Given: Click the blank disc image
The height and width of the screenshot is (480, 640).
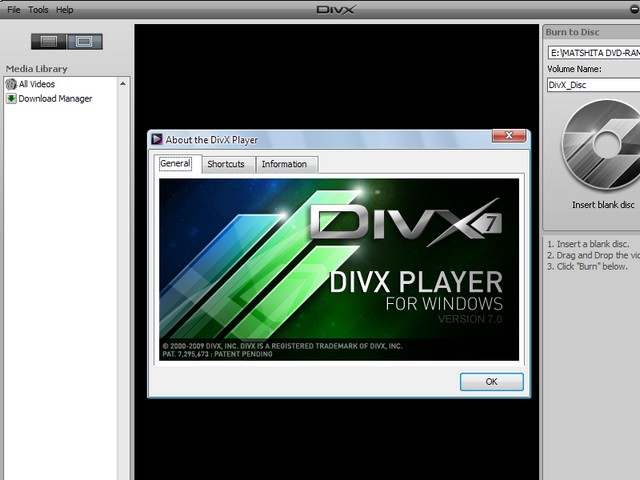Looking at the screenshot, I should 602,145.
